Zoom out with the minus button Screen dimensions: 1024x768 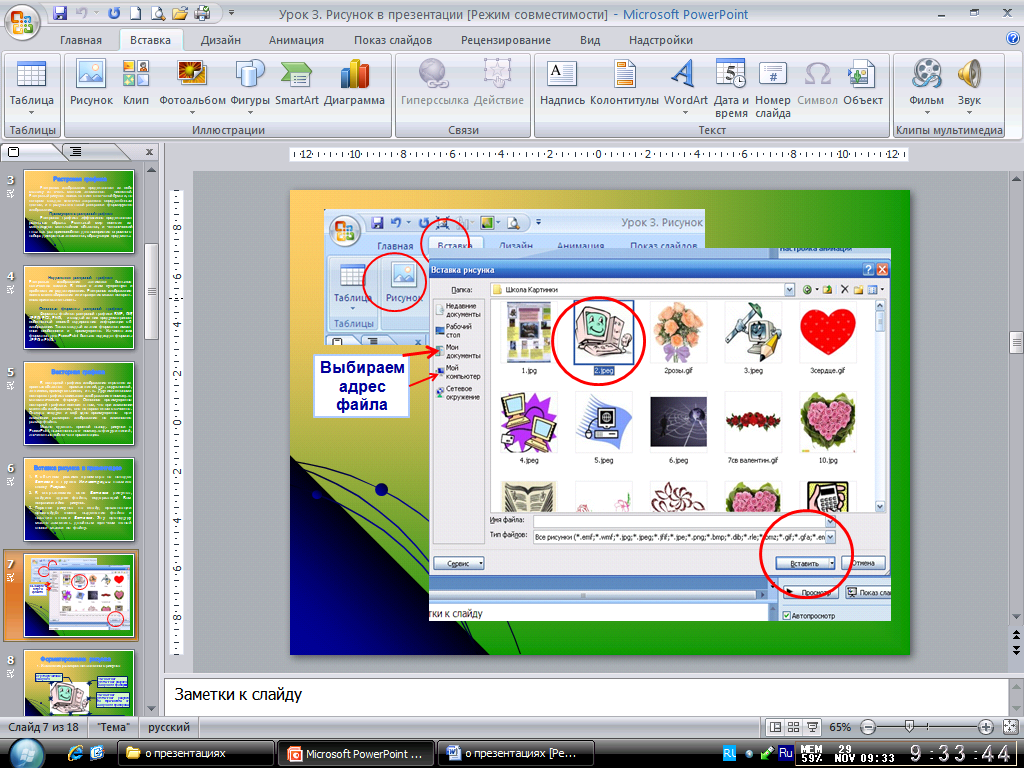click(x=868, y=727)
